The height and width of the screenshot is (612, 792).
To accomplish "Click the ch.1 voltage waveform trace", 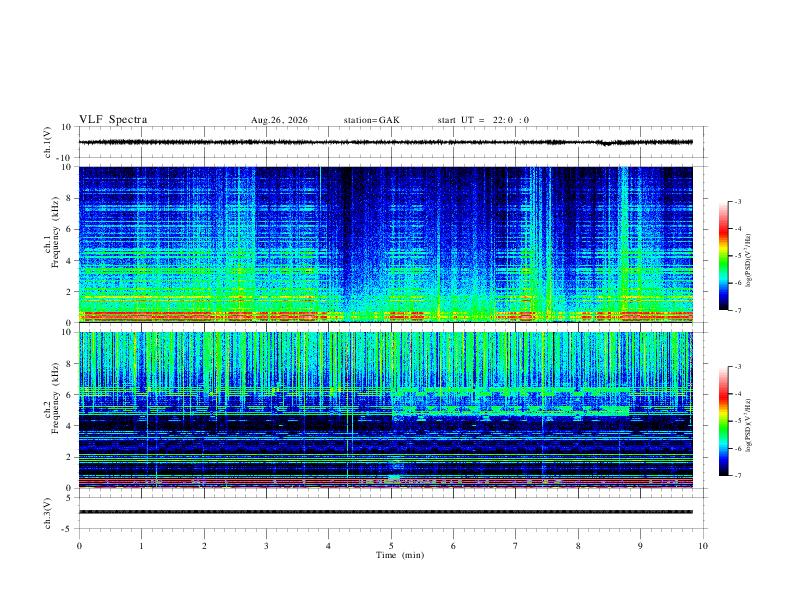I will coord(385,142).
